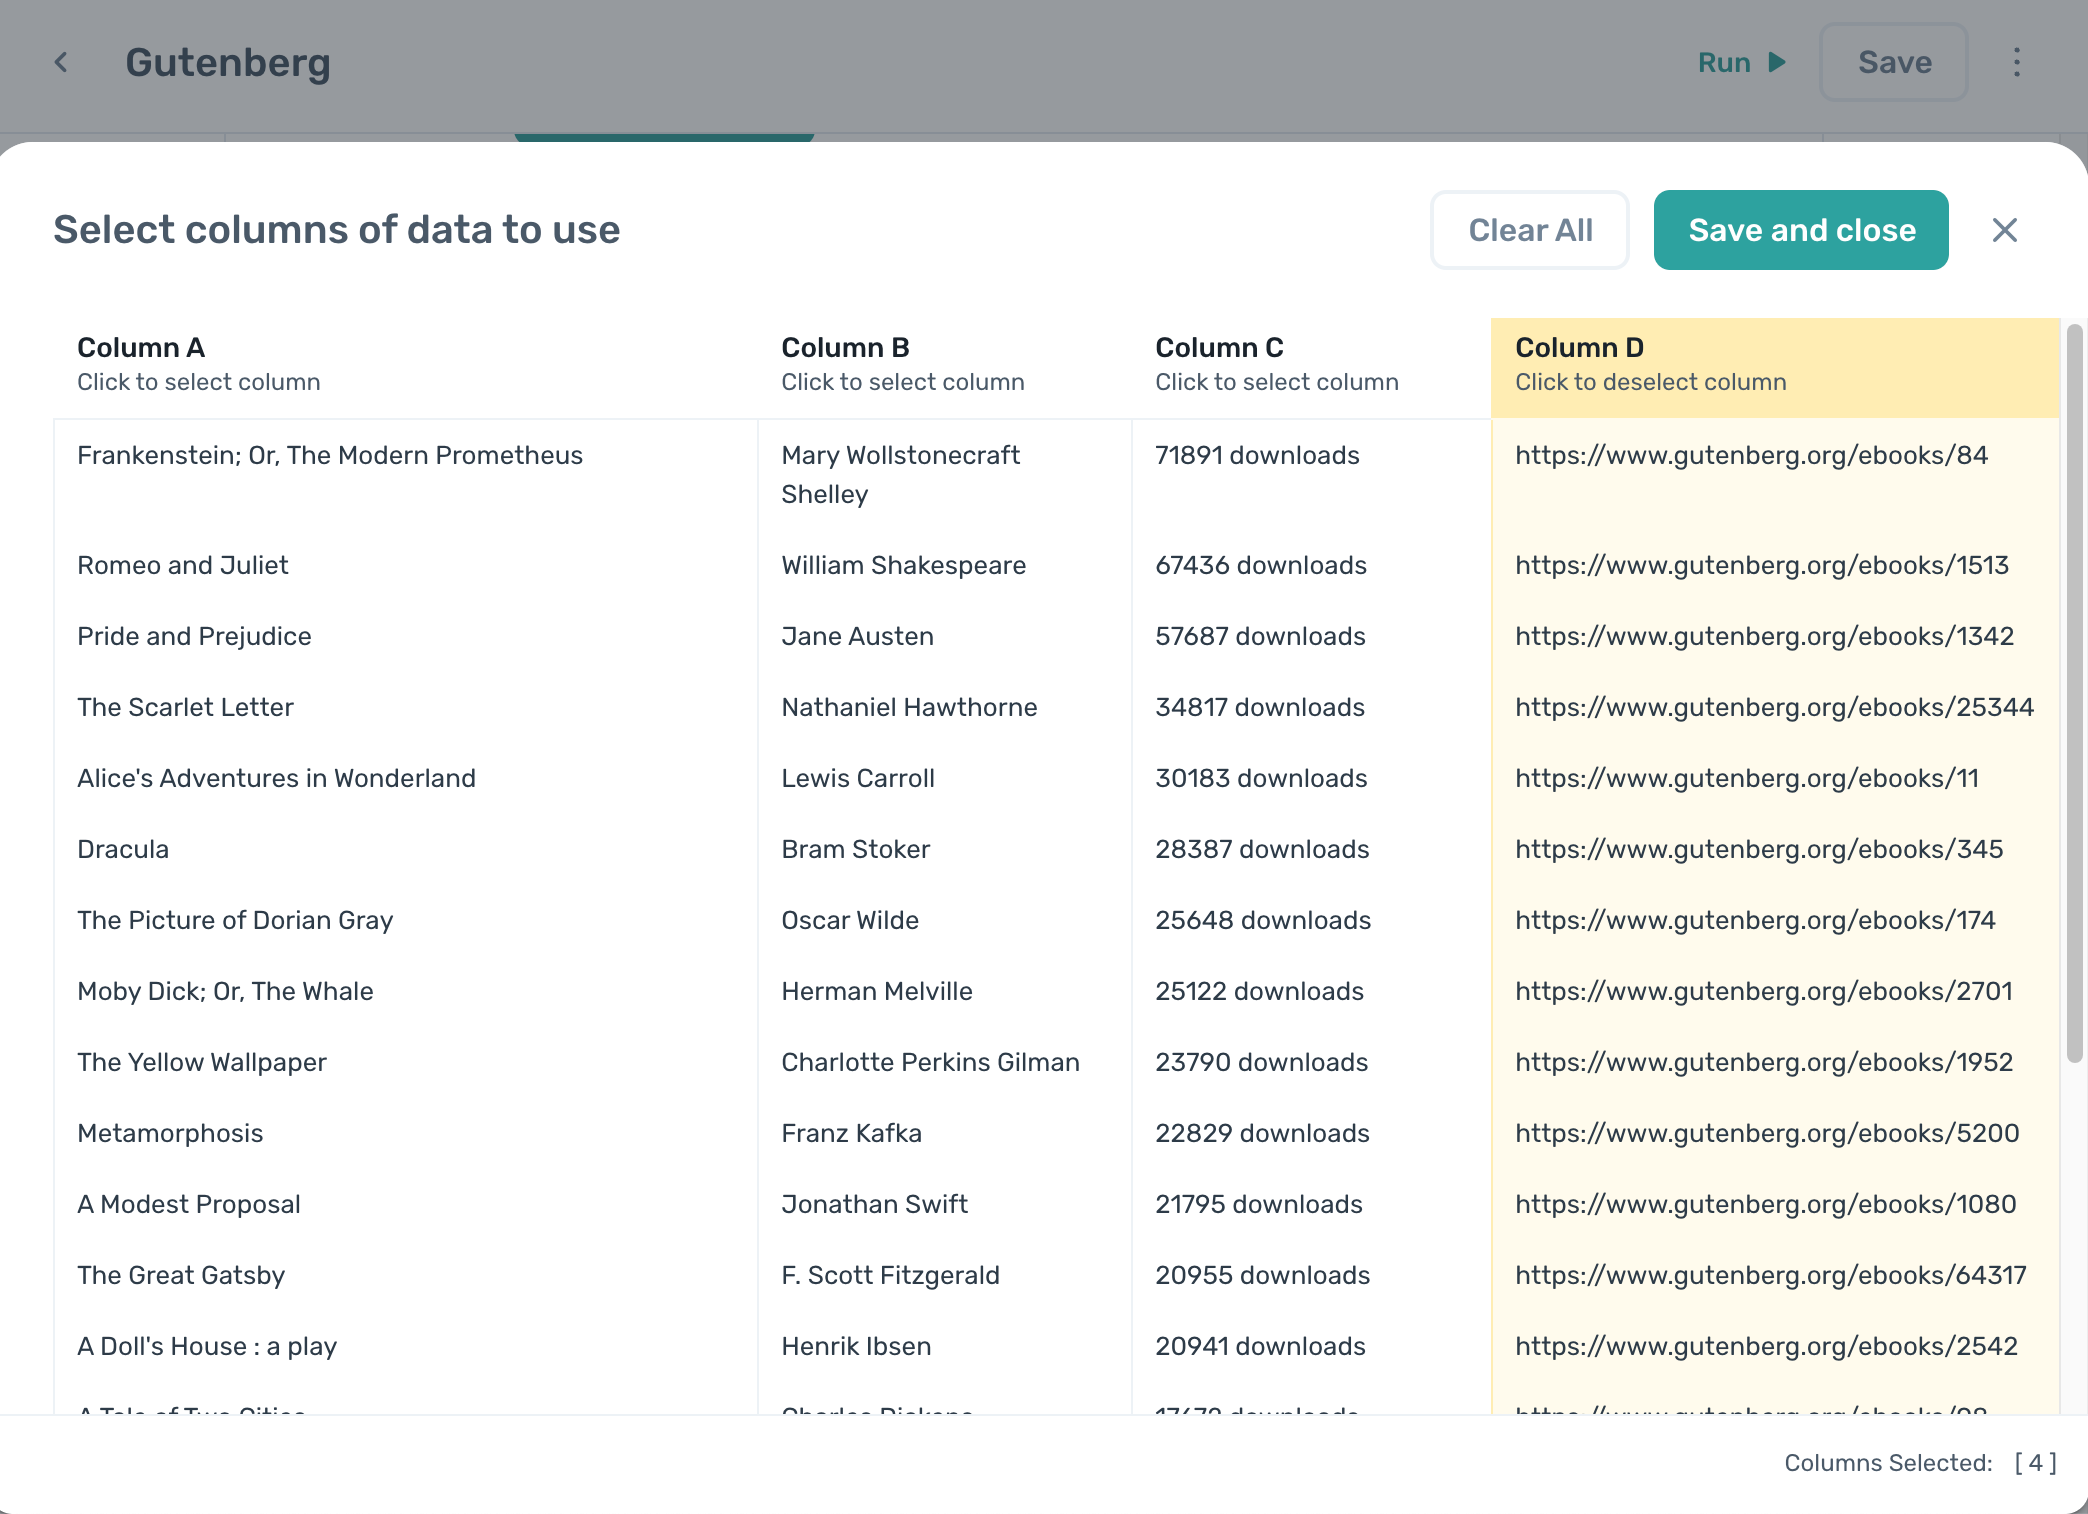This screenshot has height=1514, width=2088.
Task: Click the Run play icon
Action: point(1777,62)
